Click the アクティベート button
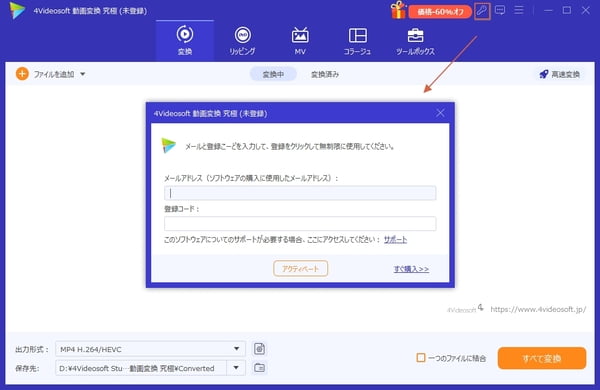 pyautogui.click(x=300, y=269)
